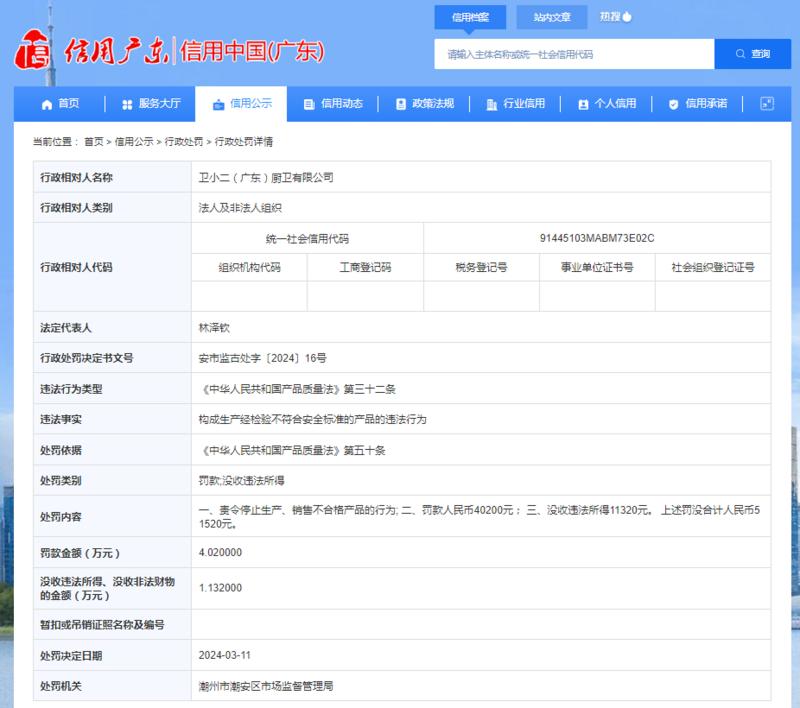Viewport: 800px width, 708px height.
Task: Click the 社会组织登记证号 column header
Action: pyautogui.click(x=713, y=267)
